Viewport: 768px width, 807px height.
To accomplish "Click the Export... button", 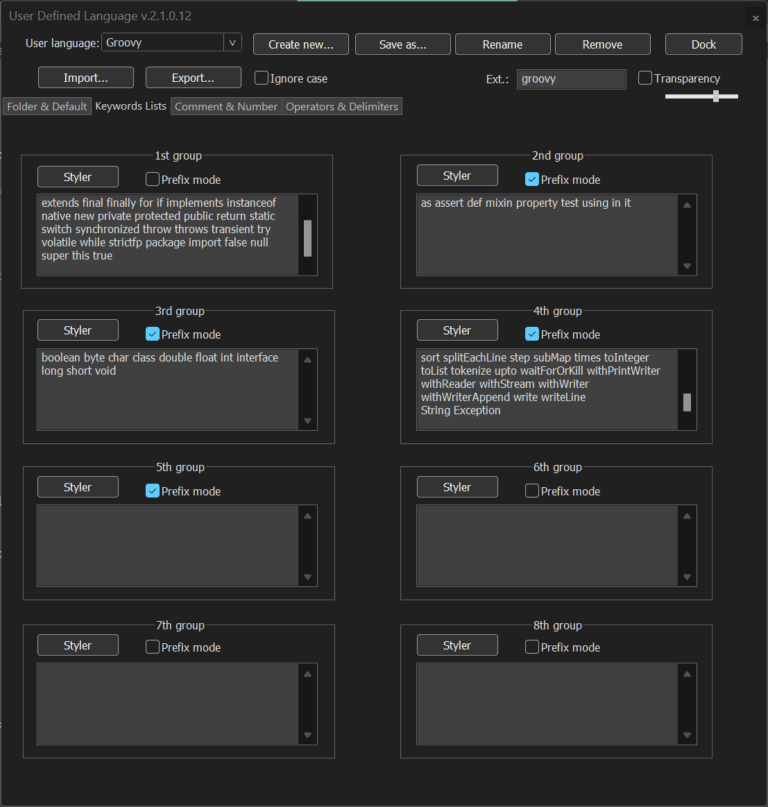I will [x=193, y=78].
